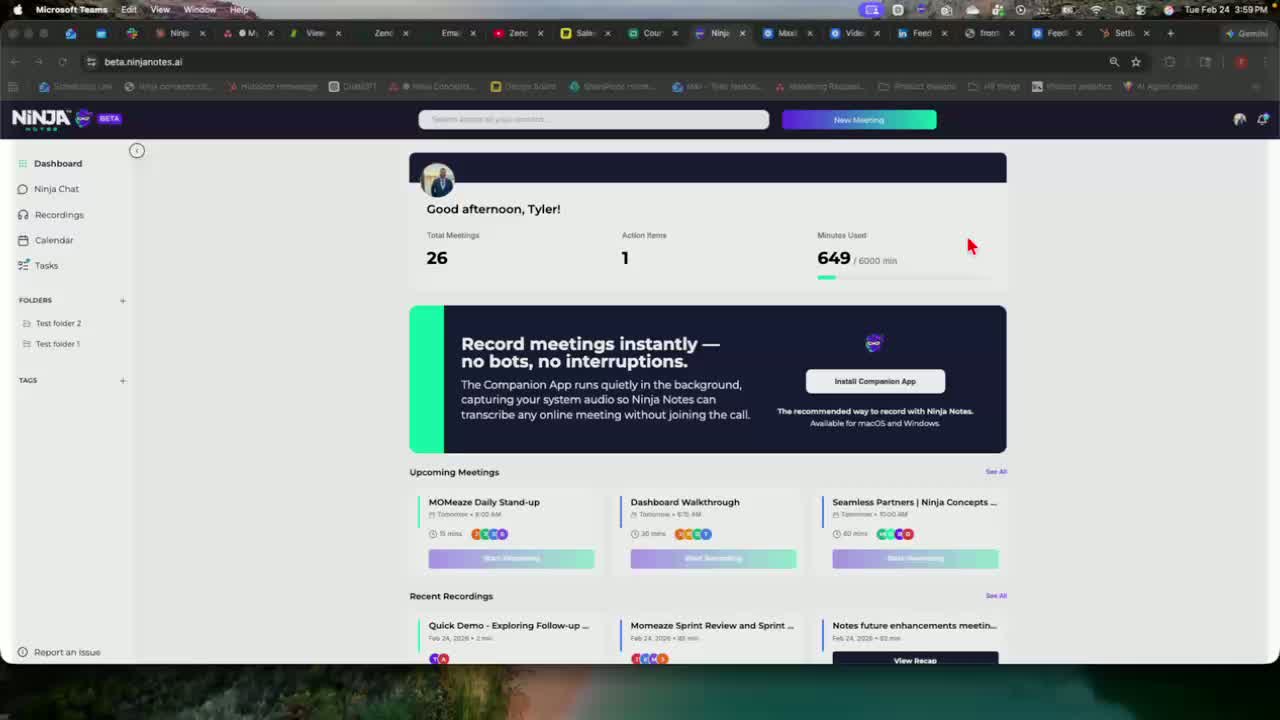Switch to the Maxi browser tab
Viewport: 1280px width, 720px height.
point(787,33)
